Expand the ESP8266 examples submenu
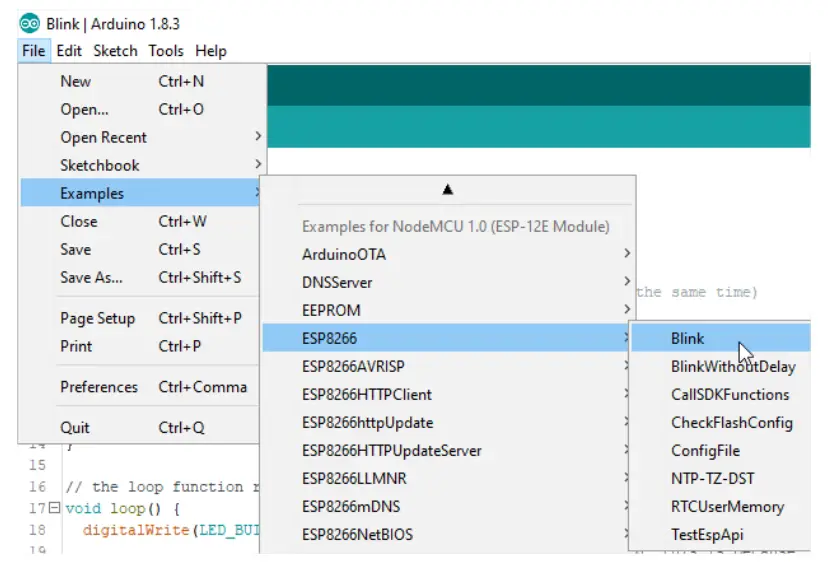 point(446,338)
